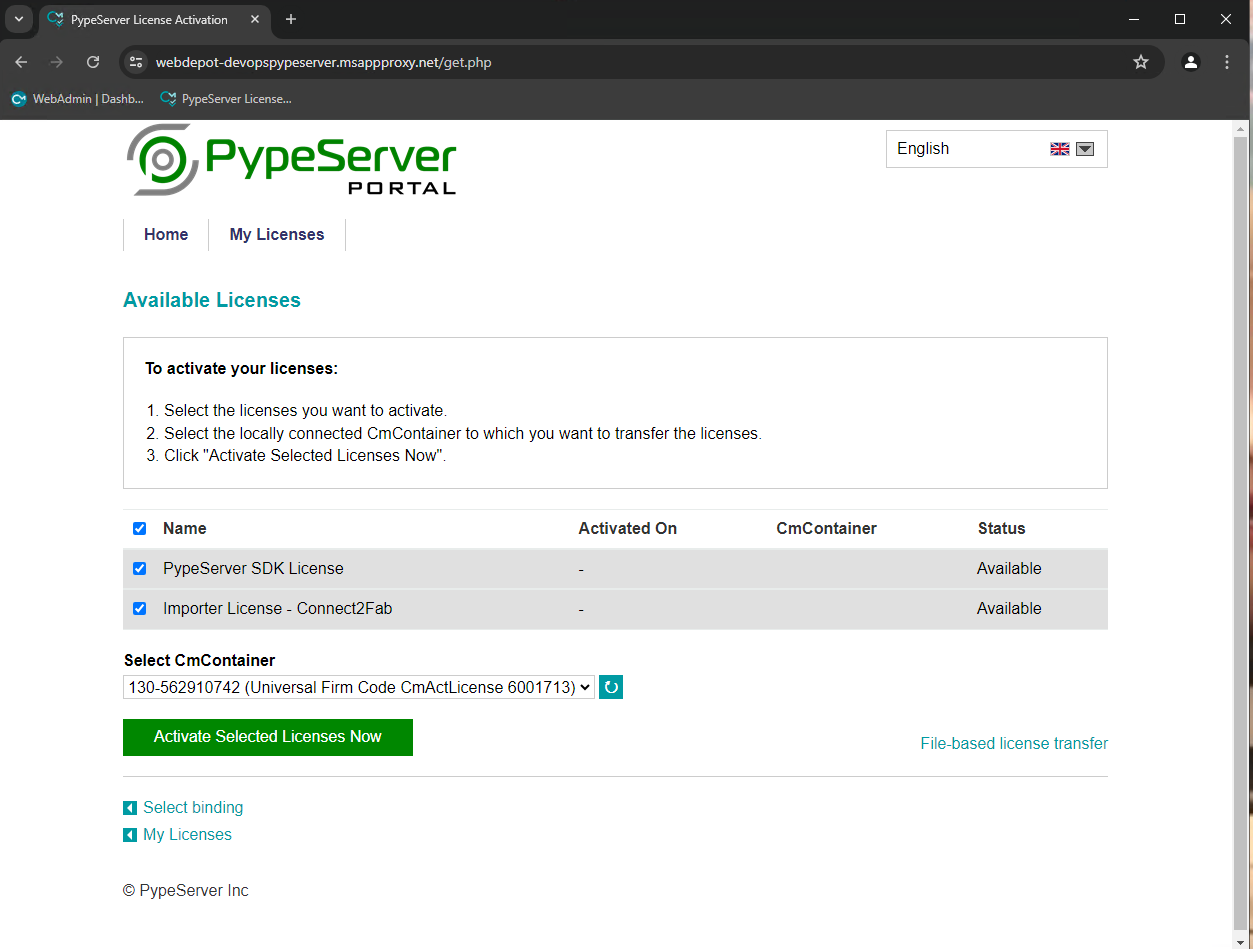Image resolution: width=1253 pixels, height=949 pixels.
Task: Refresh the CmContainer list icon
Action: (611, 687)
